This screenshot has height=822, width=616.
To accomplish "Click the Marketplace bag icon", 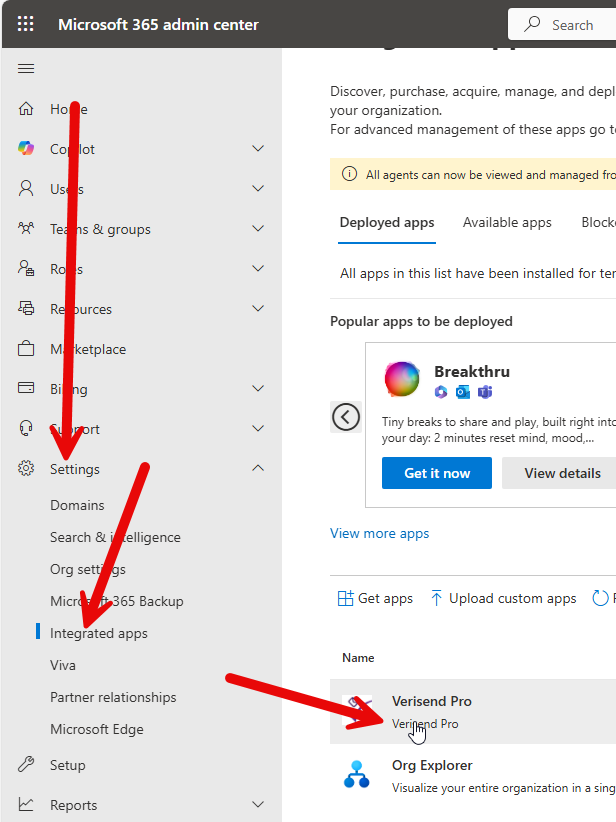I will (x=26, y=348).
